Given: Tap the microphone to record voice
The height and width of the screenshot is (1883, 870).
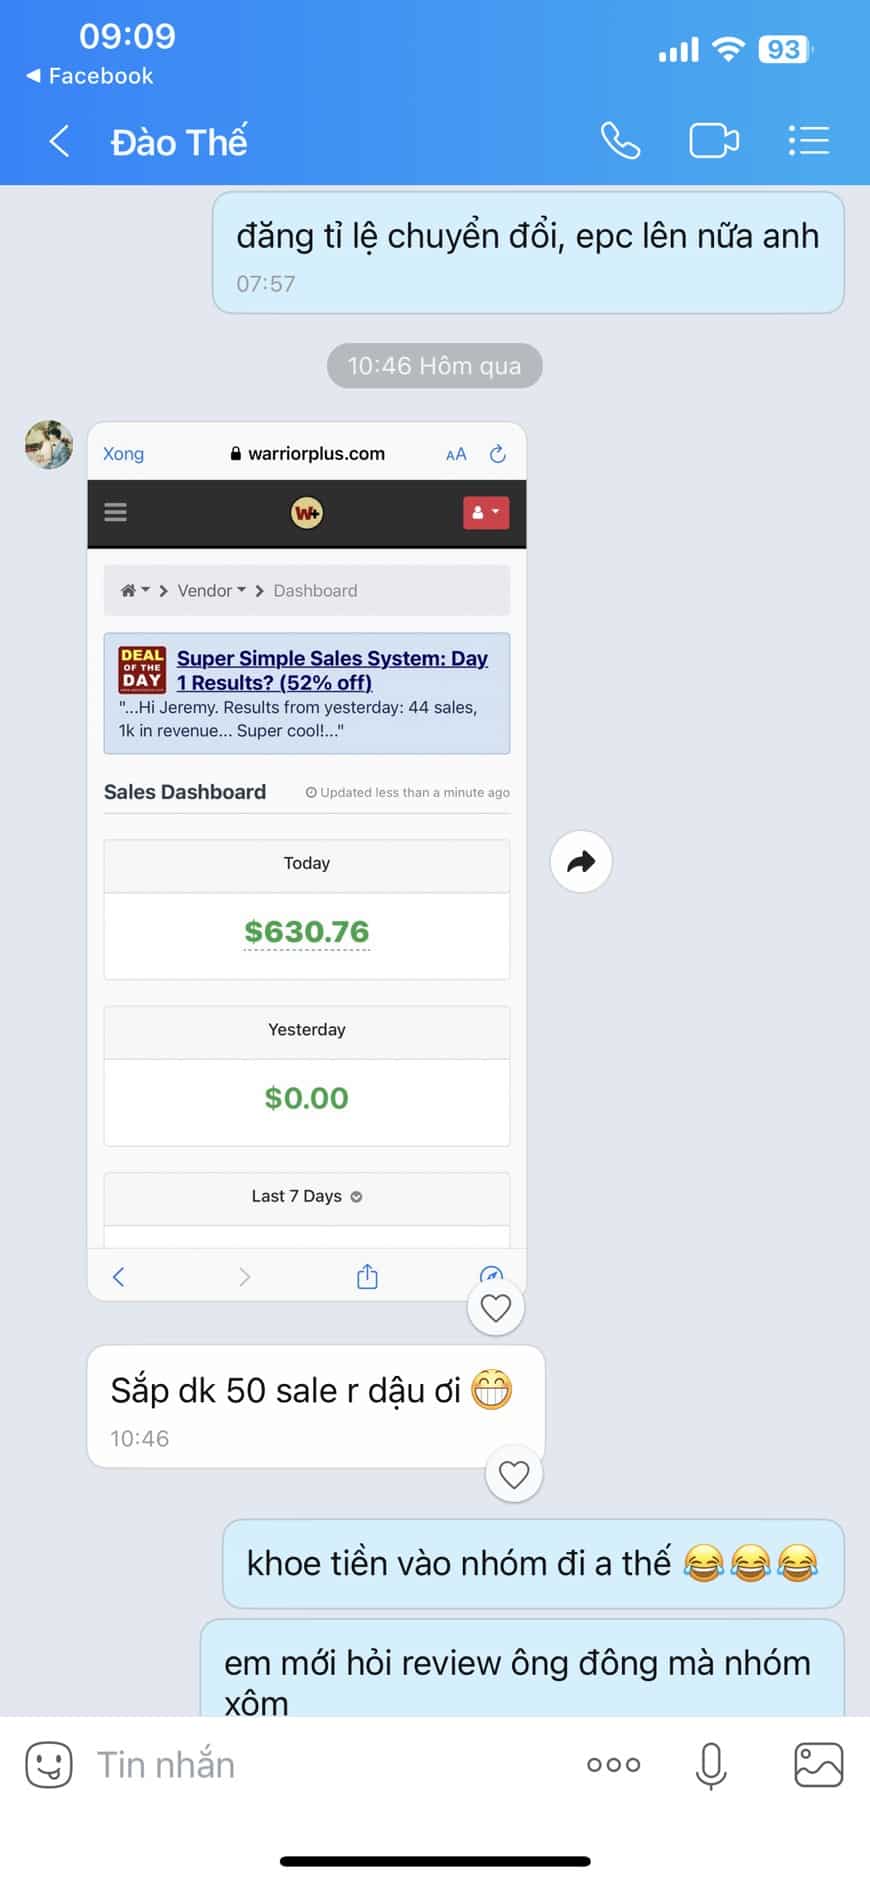Looking at the screenshot, I should pos(711,1766).
